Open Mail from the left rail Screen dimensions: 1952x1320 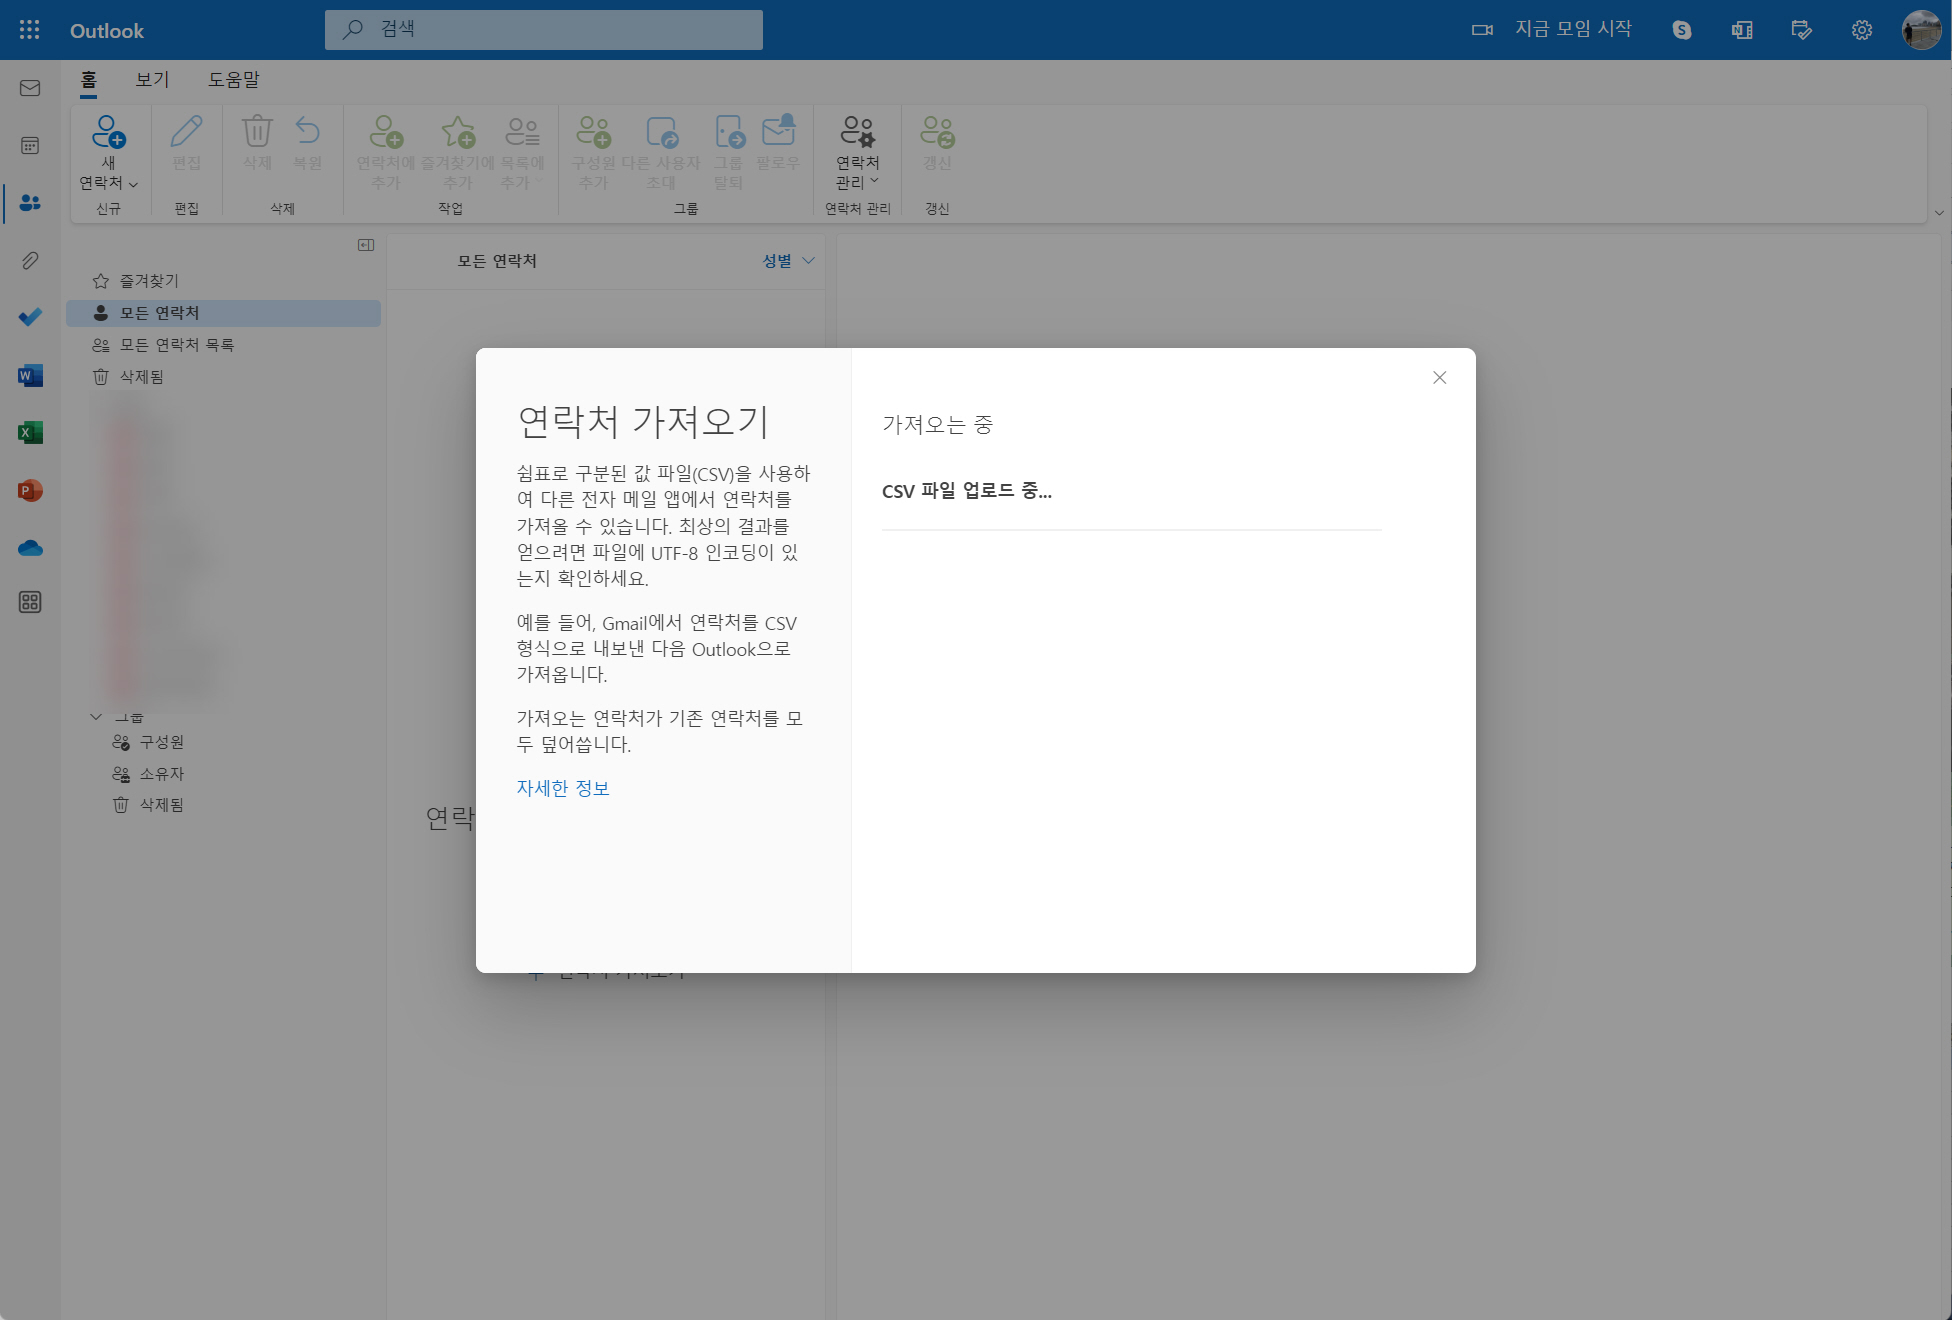(x=30, y=88)
